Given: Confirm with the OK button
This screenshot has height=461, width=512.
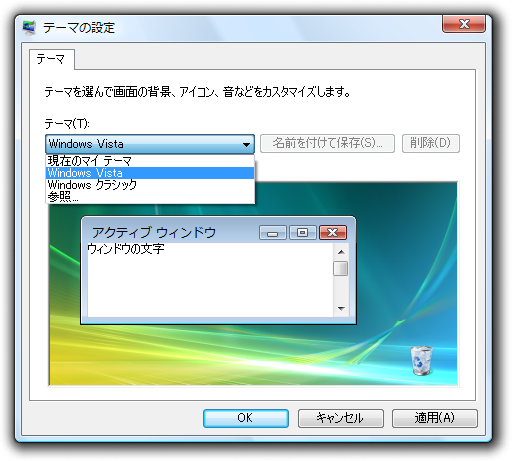Looking at the screenshot, I should coord(246,418).
